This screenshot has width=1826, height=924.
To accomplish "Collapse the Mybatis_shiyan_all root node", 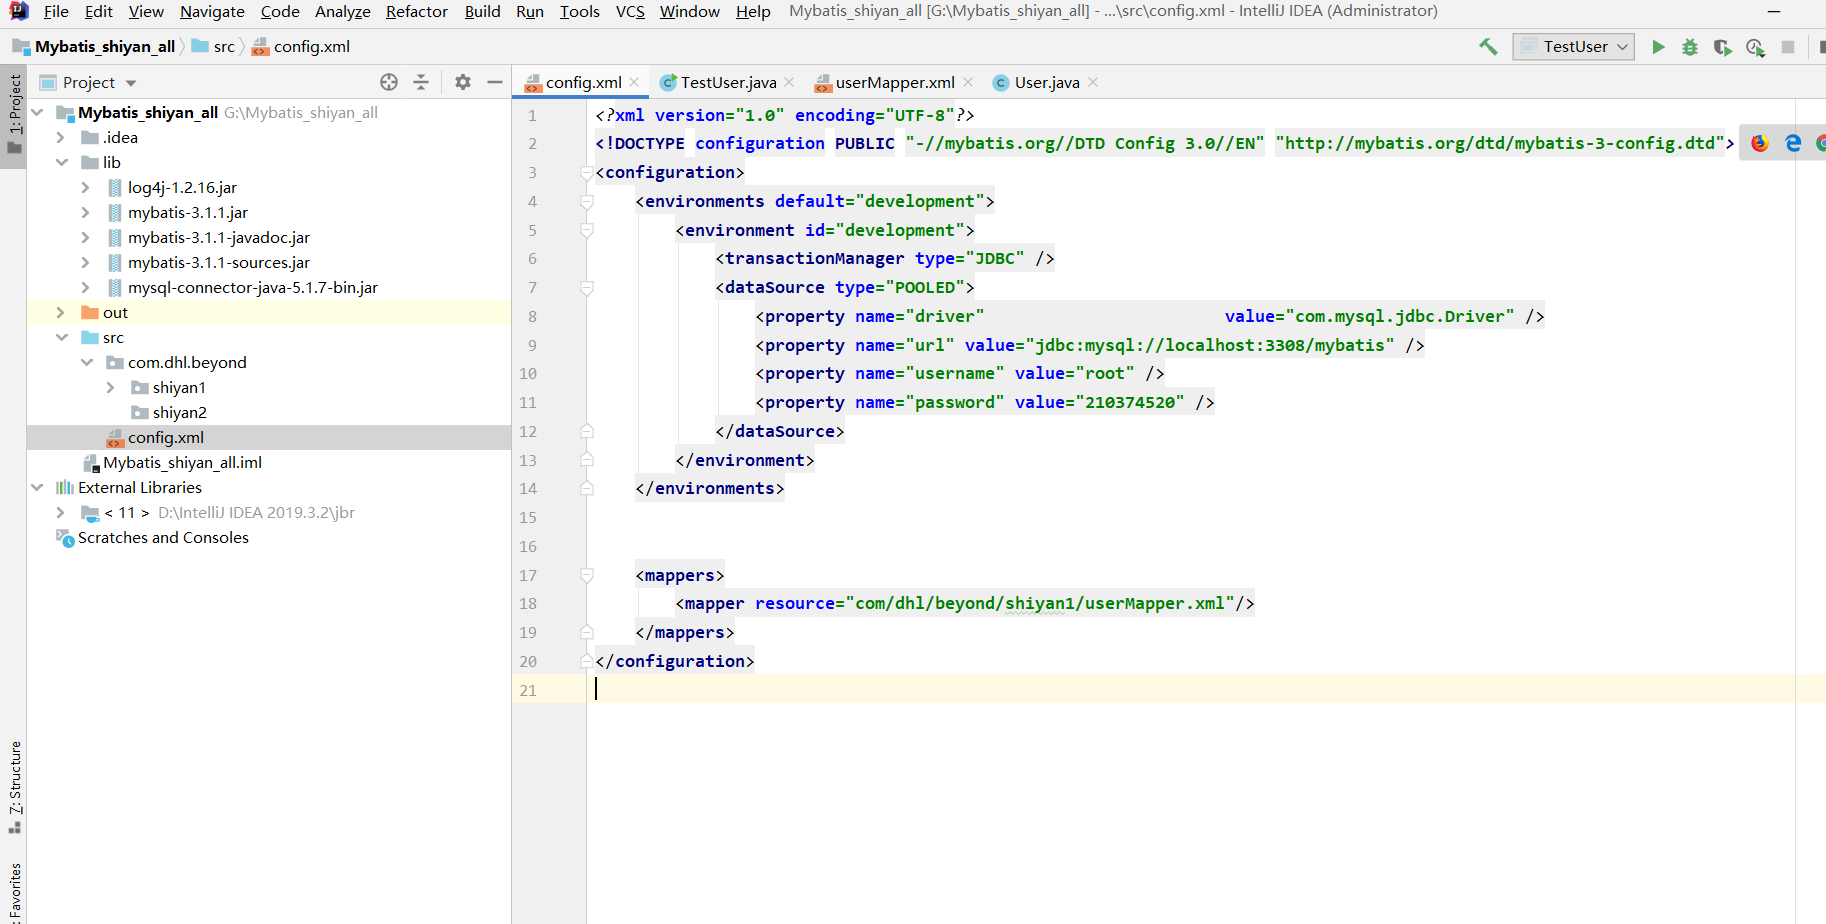I will pyautogui.click(x=38, y=112).
